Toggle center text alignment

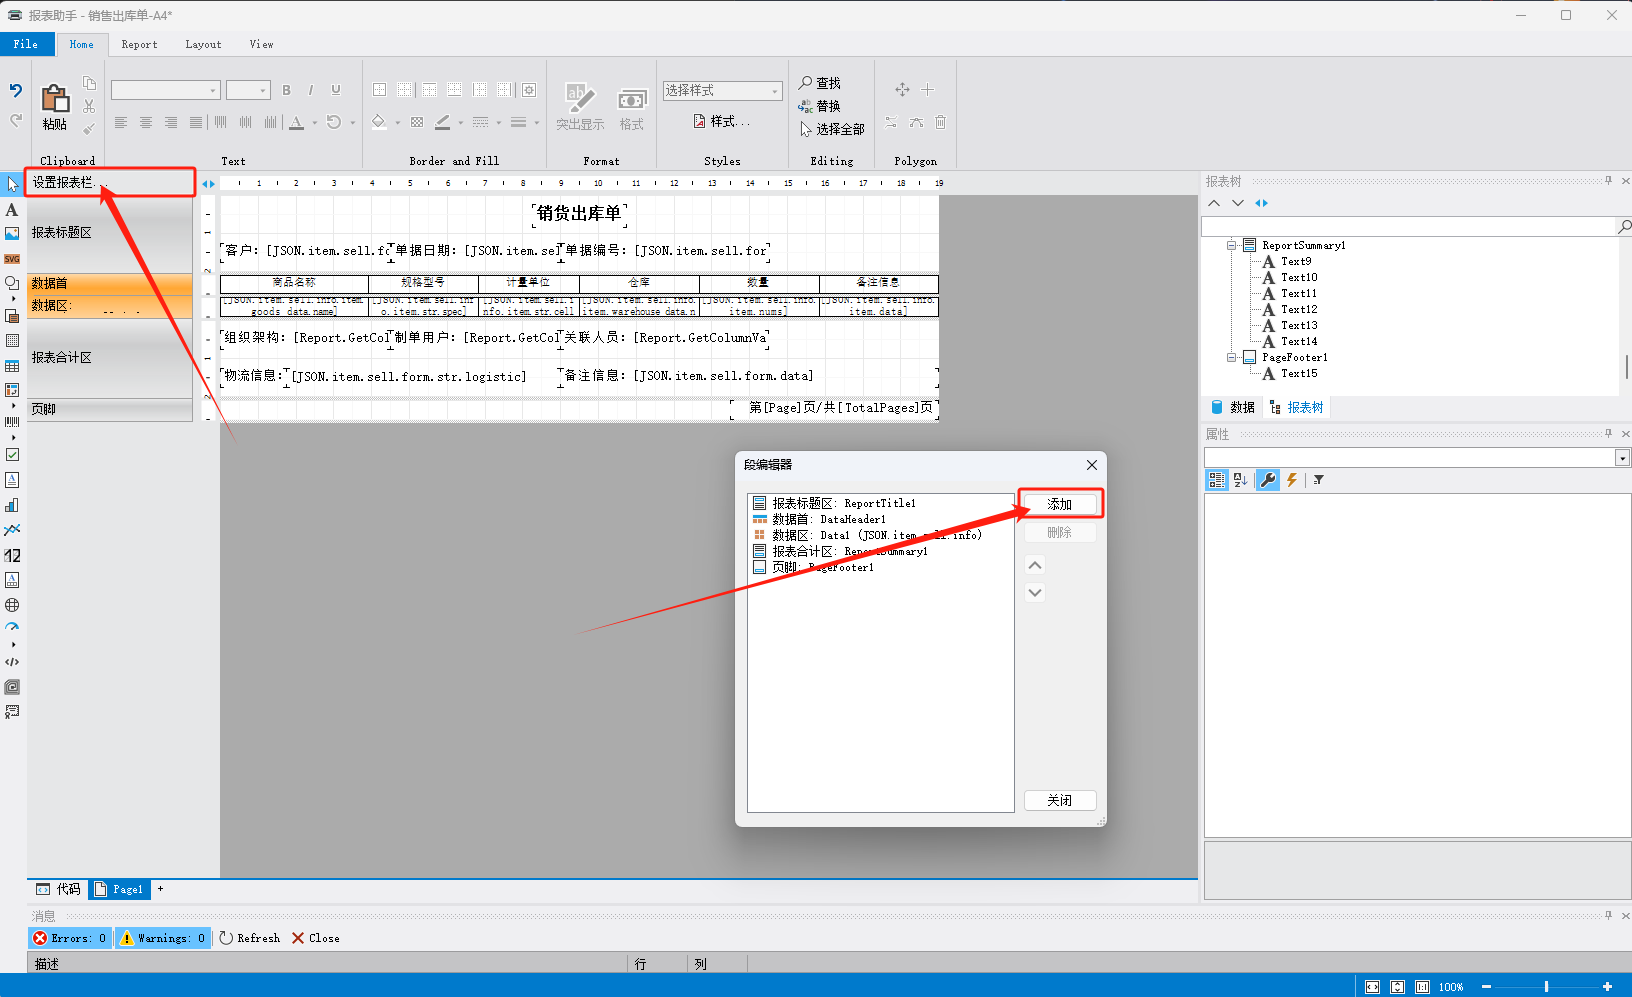tap(146, 122)
